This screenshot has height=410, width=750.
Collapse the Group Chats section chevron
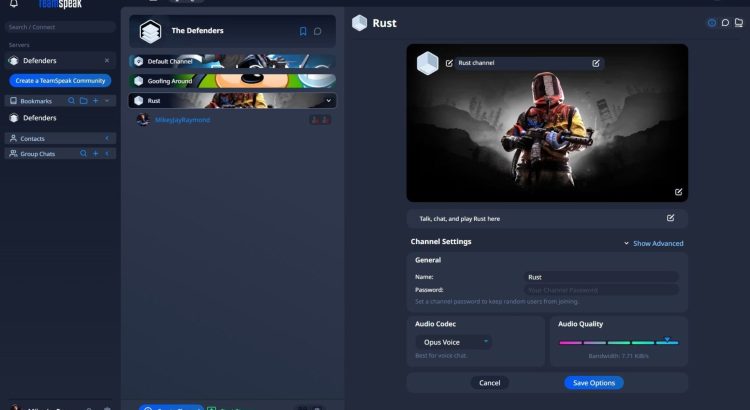click(x=107, y=154)
